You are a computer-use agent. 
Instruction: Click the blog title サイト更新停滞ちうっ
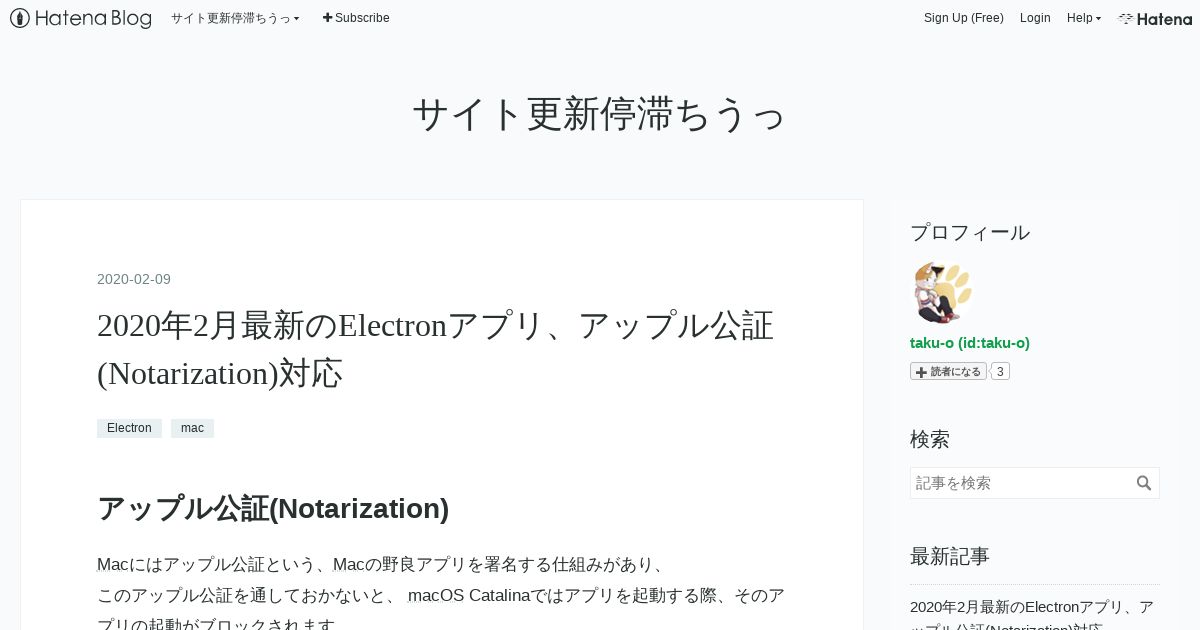[x=599, y=114]
